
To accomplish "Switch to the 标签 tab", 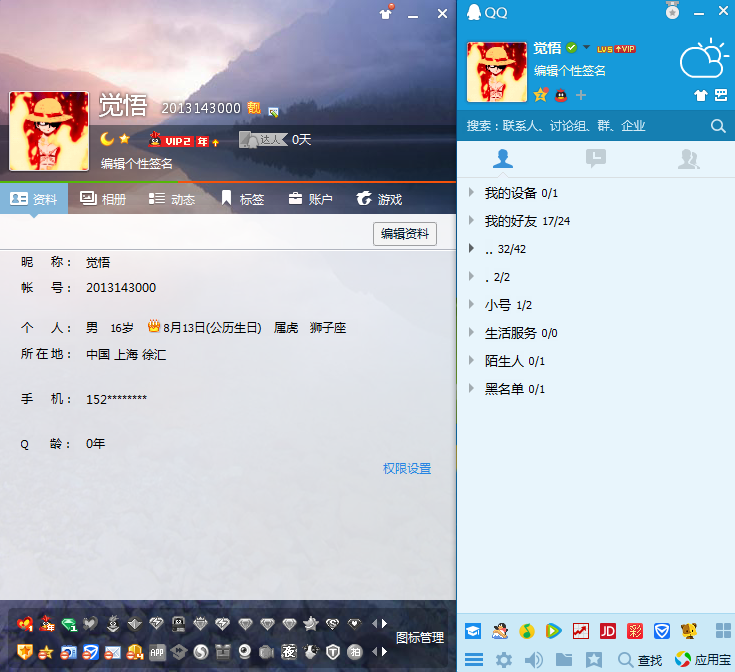I will pos(243,199).
